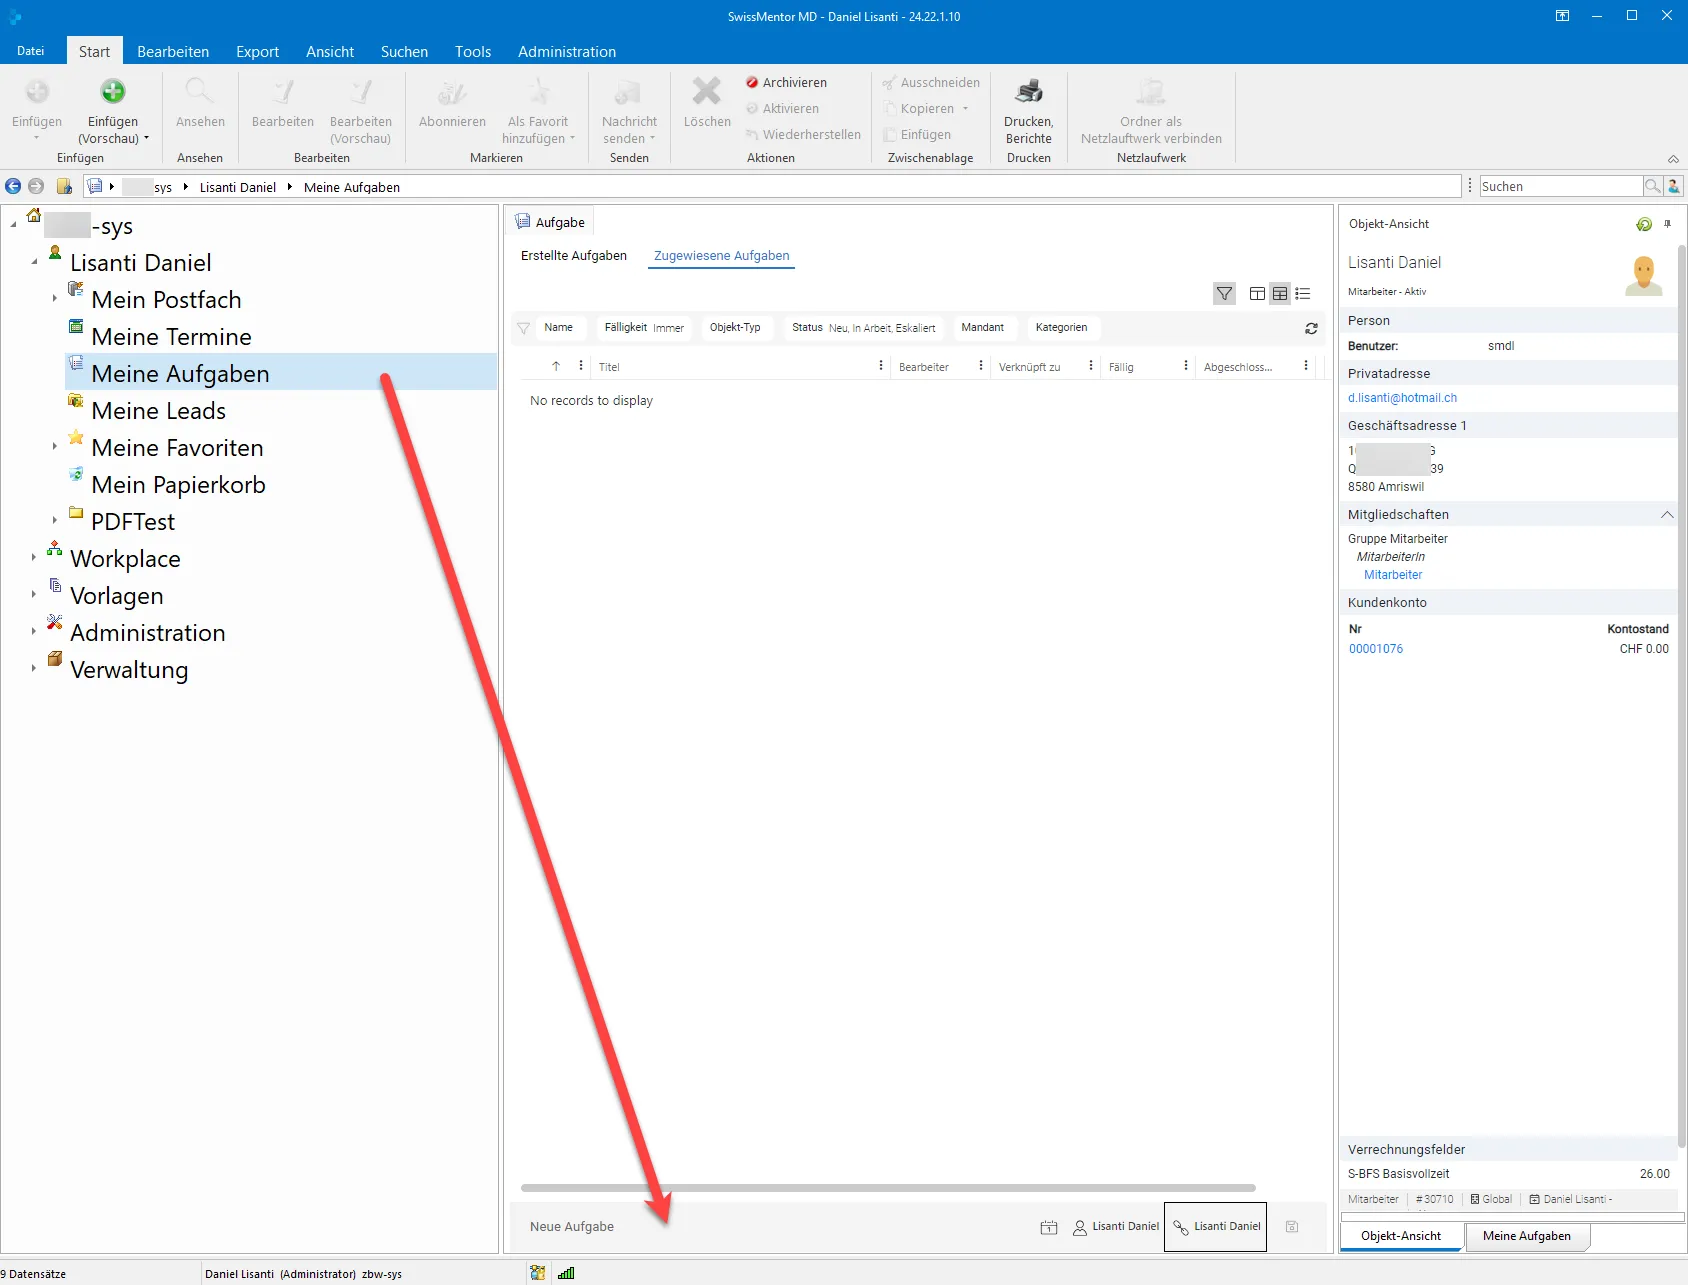Expand the Workplace tree node
Screen dimensions: 1688x1285
click(x=33, y=558)
